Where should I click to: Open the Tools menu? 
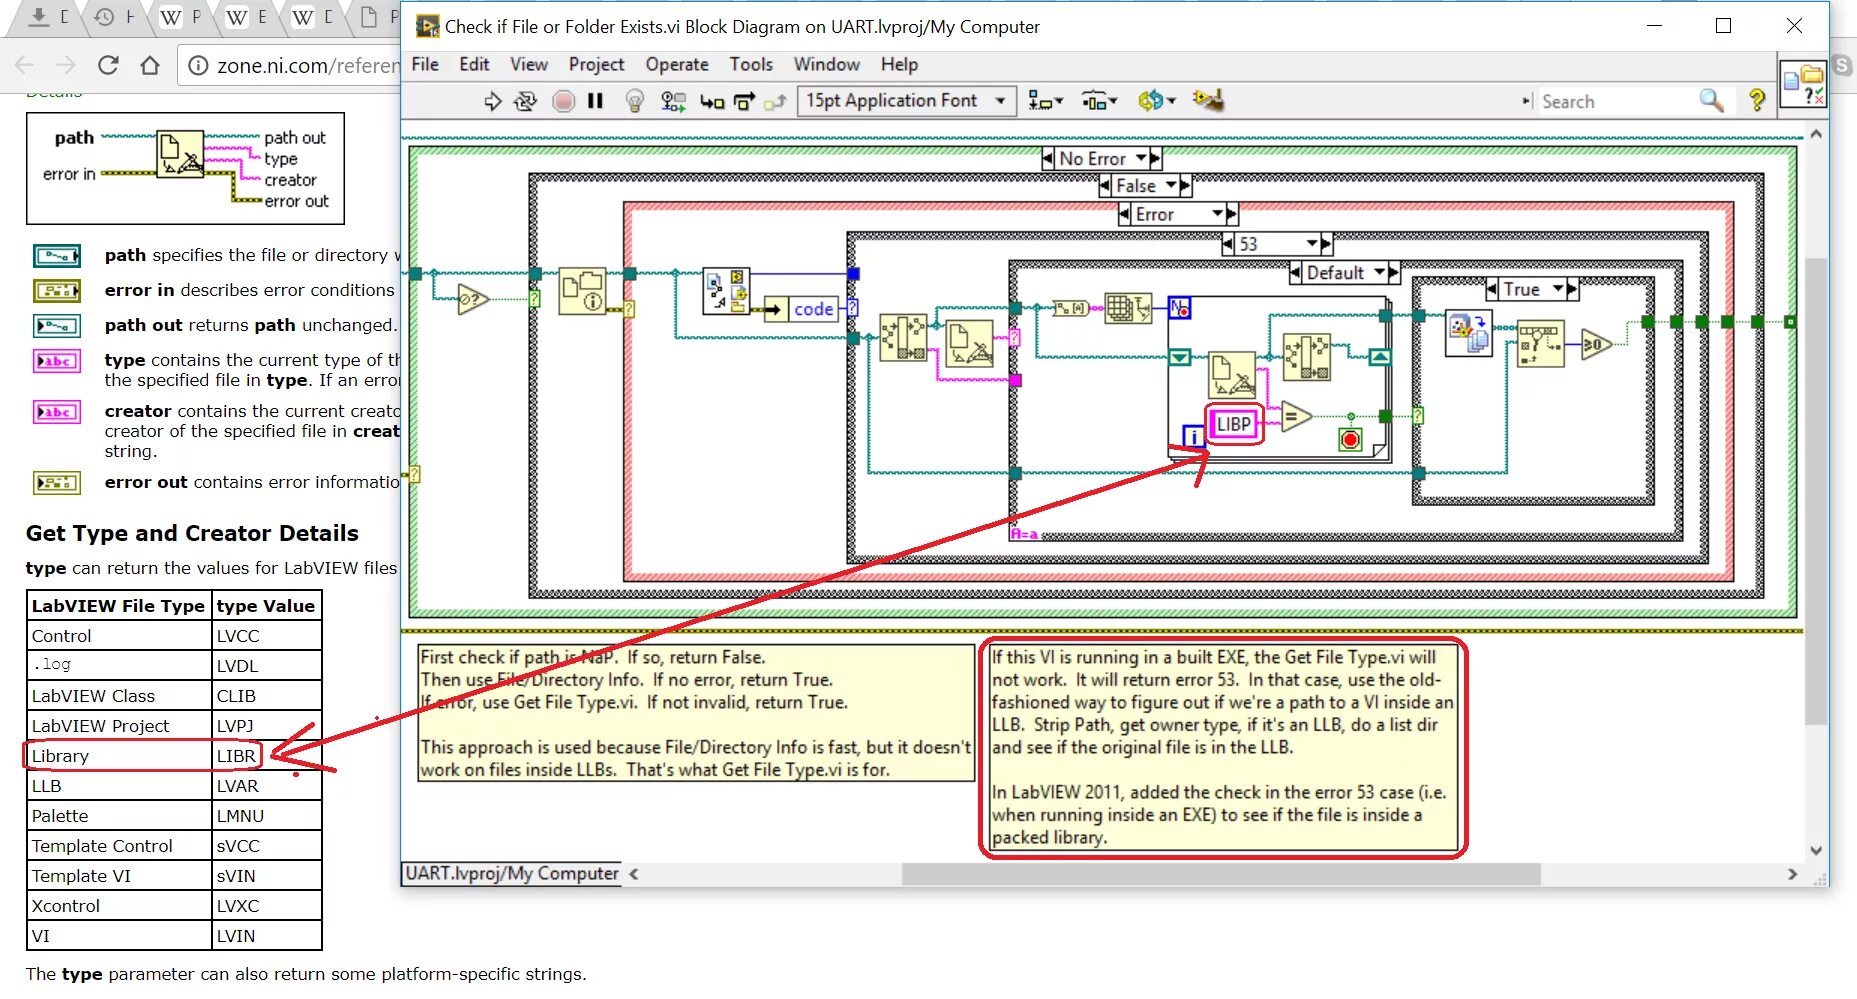click(751, 64)
